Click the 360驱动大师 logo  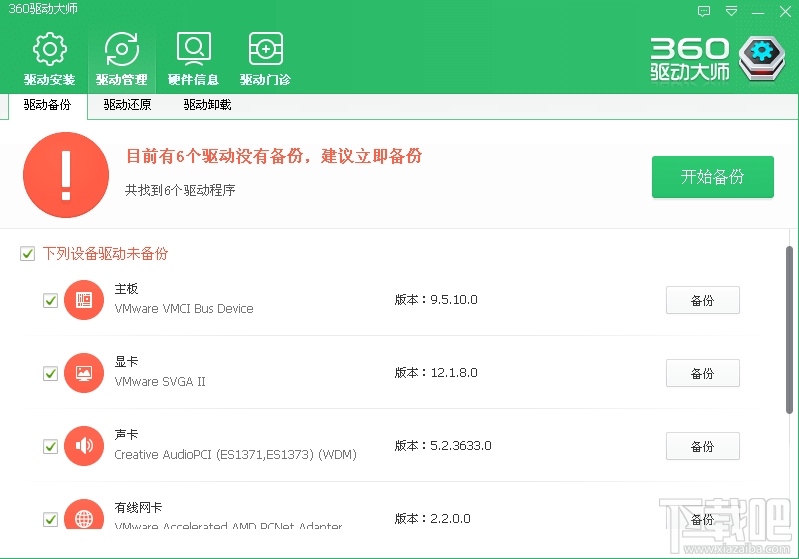pos(717,59)
